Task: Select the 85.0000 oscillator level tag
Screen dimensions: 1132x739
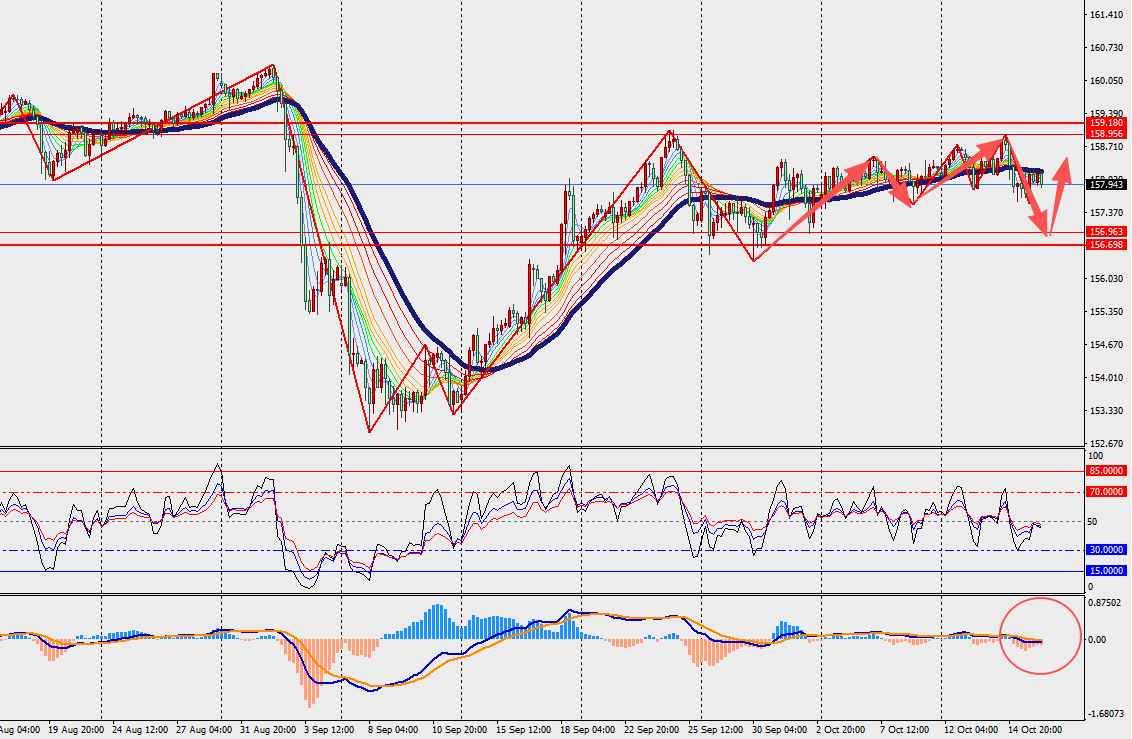Action: point(1106,471)
